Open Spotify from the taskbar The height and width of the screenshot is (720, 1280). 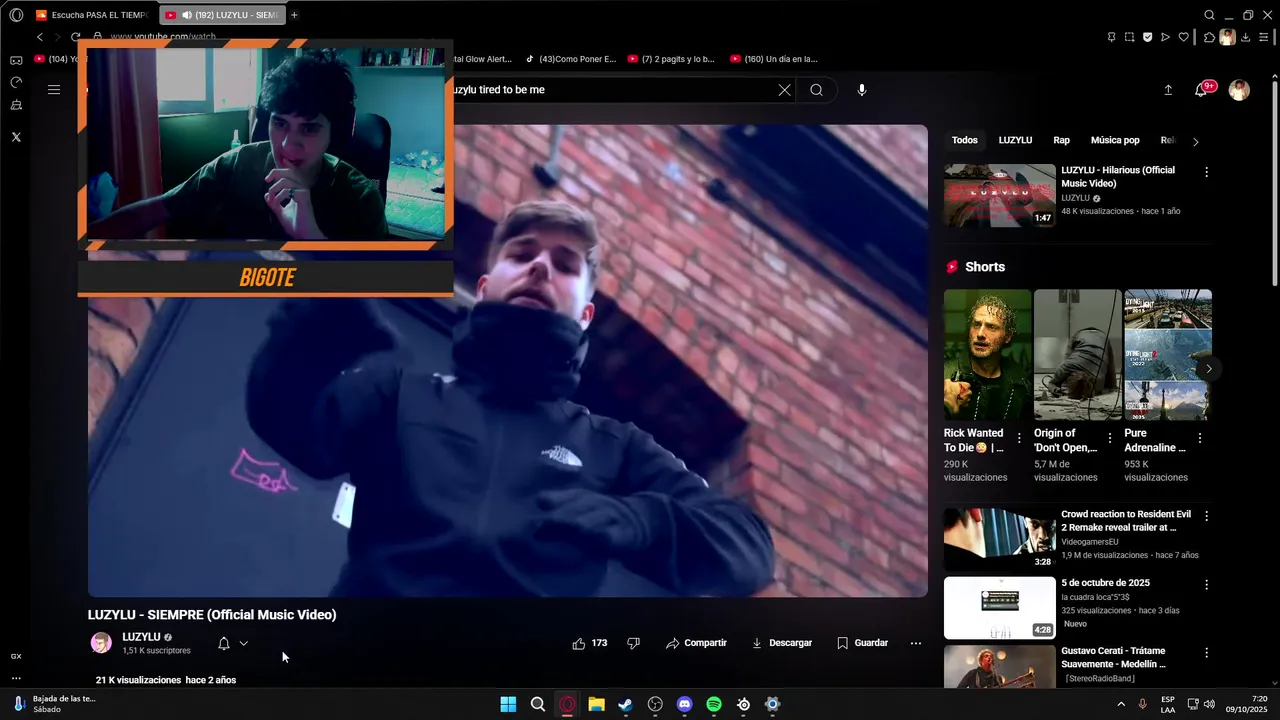point(714,704)
